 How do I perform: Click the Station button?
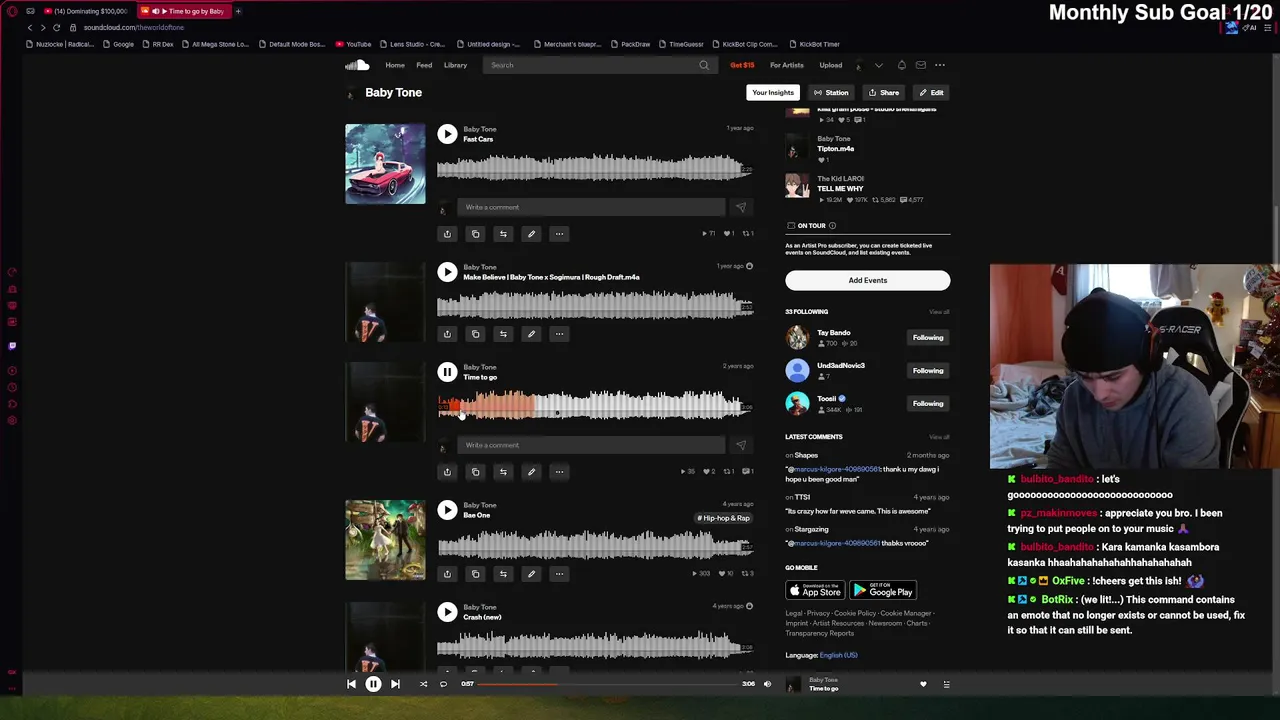(x=831, y=92)
